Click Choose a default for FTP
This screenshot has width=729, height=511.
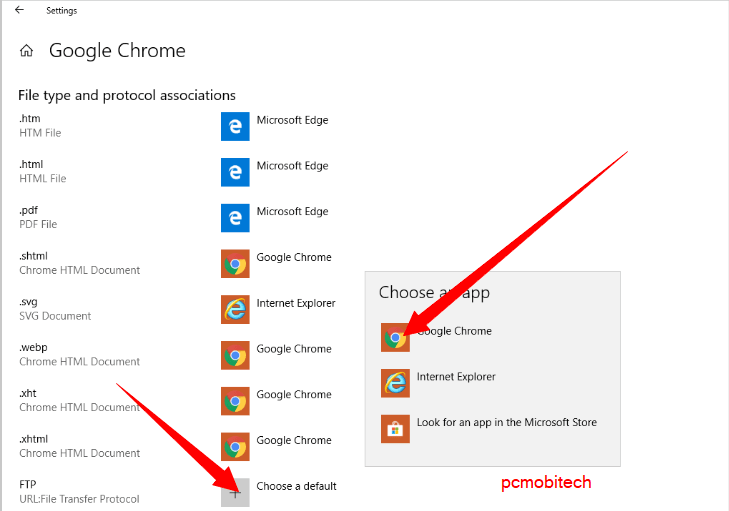296,486
